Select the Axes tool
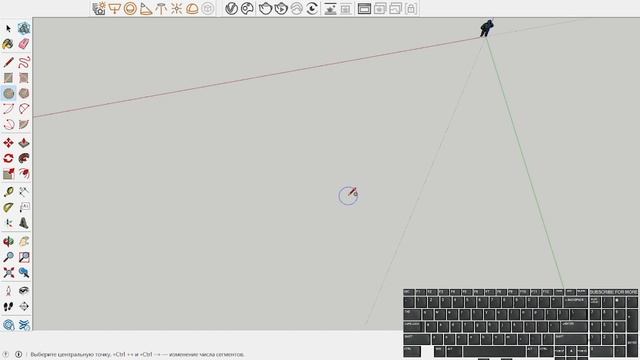This screenshot has height=360, width=640. [x=9, y=223]
